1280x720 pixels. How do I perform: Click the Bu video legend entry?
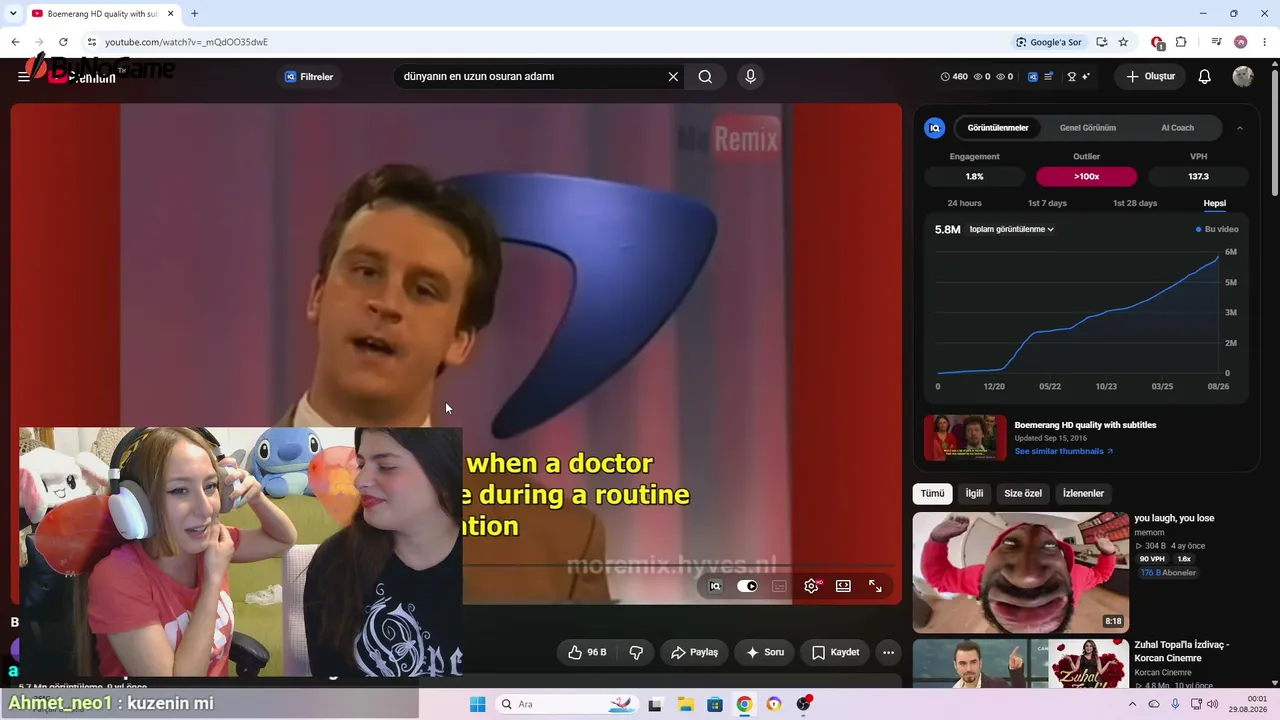(x=1217, y=229)
